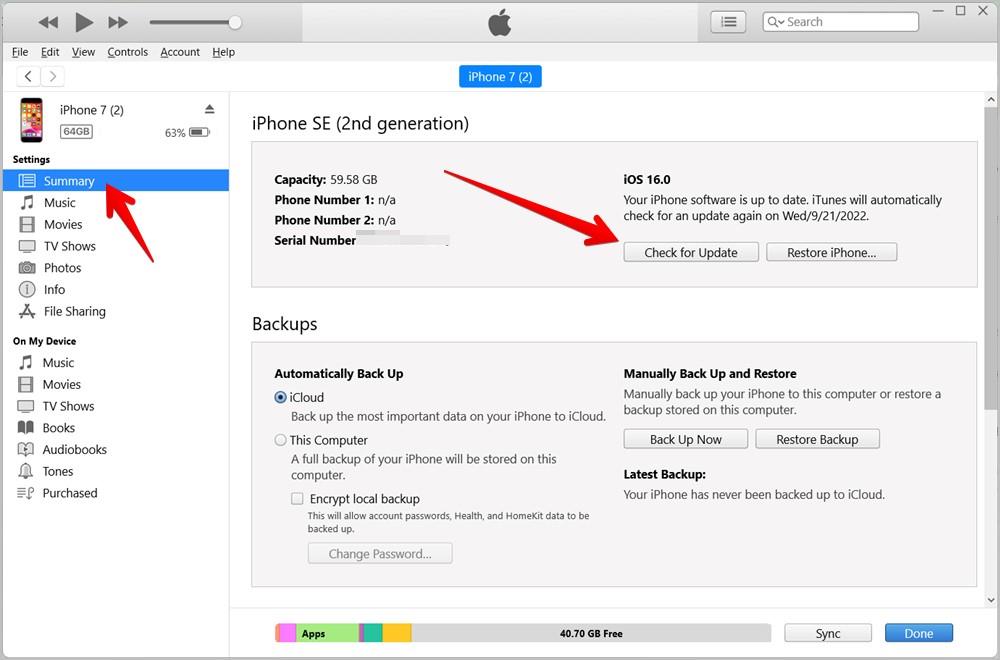Image resolution: width=1000 pixels, height=660 pixels.
Task: Adjust the volume slider knob
Action: pyautogui.click(x=235, y=22)
